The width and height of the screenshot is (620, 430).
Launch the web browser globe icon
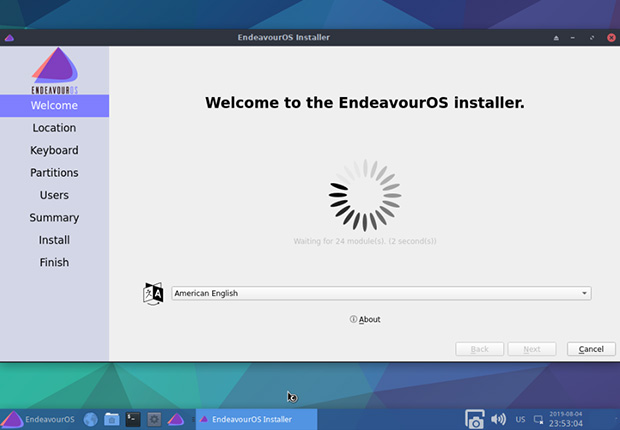click(91, 419)
